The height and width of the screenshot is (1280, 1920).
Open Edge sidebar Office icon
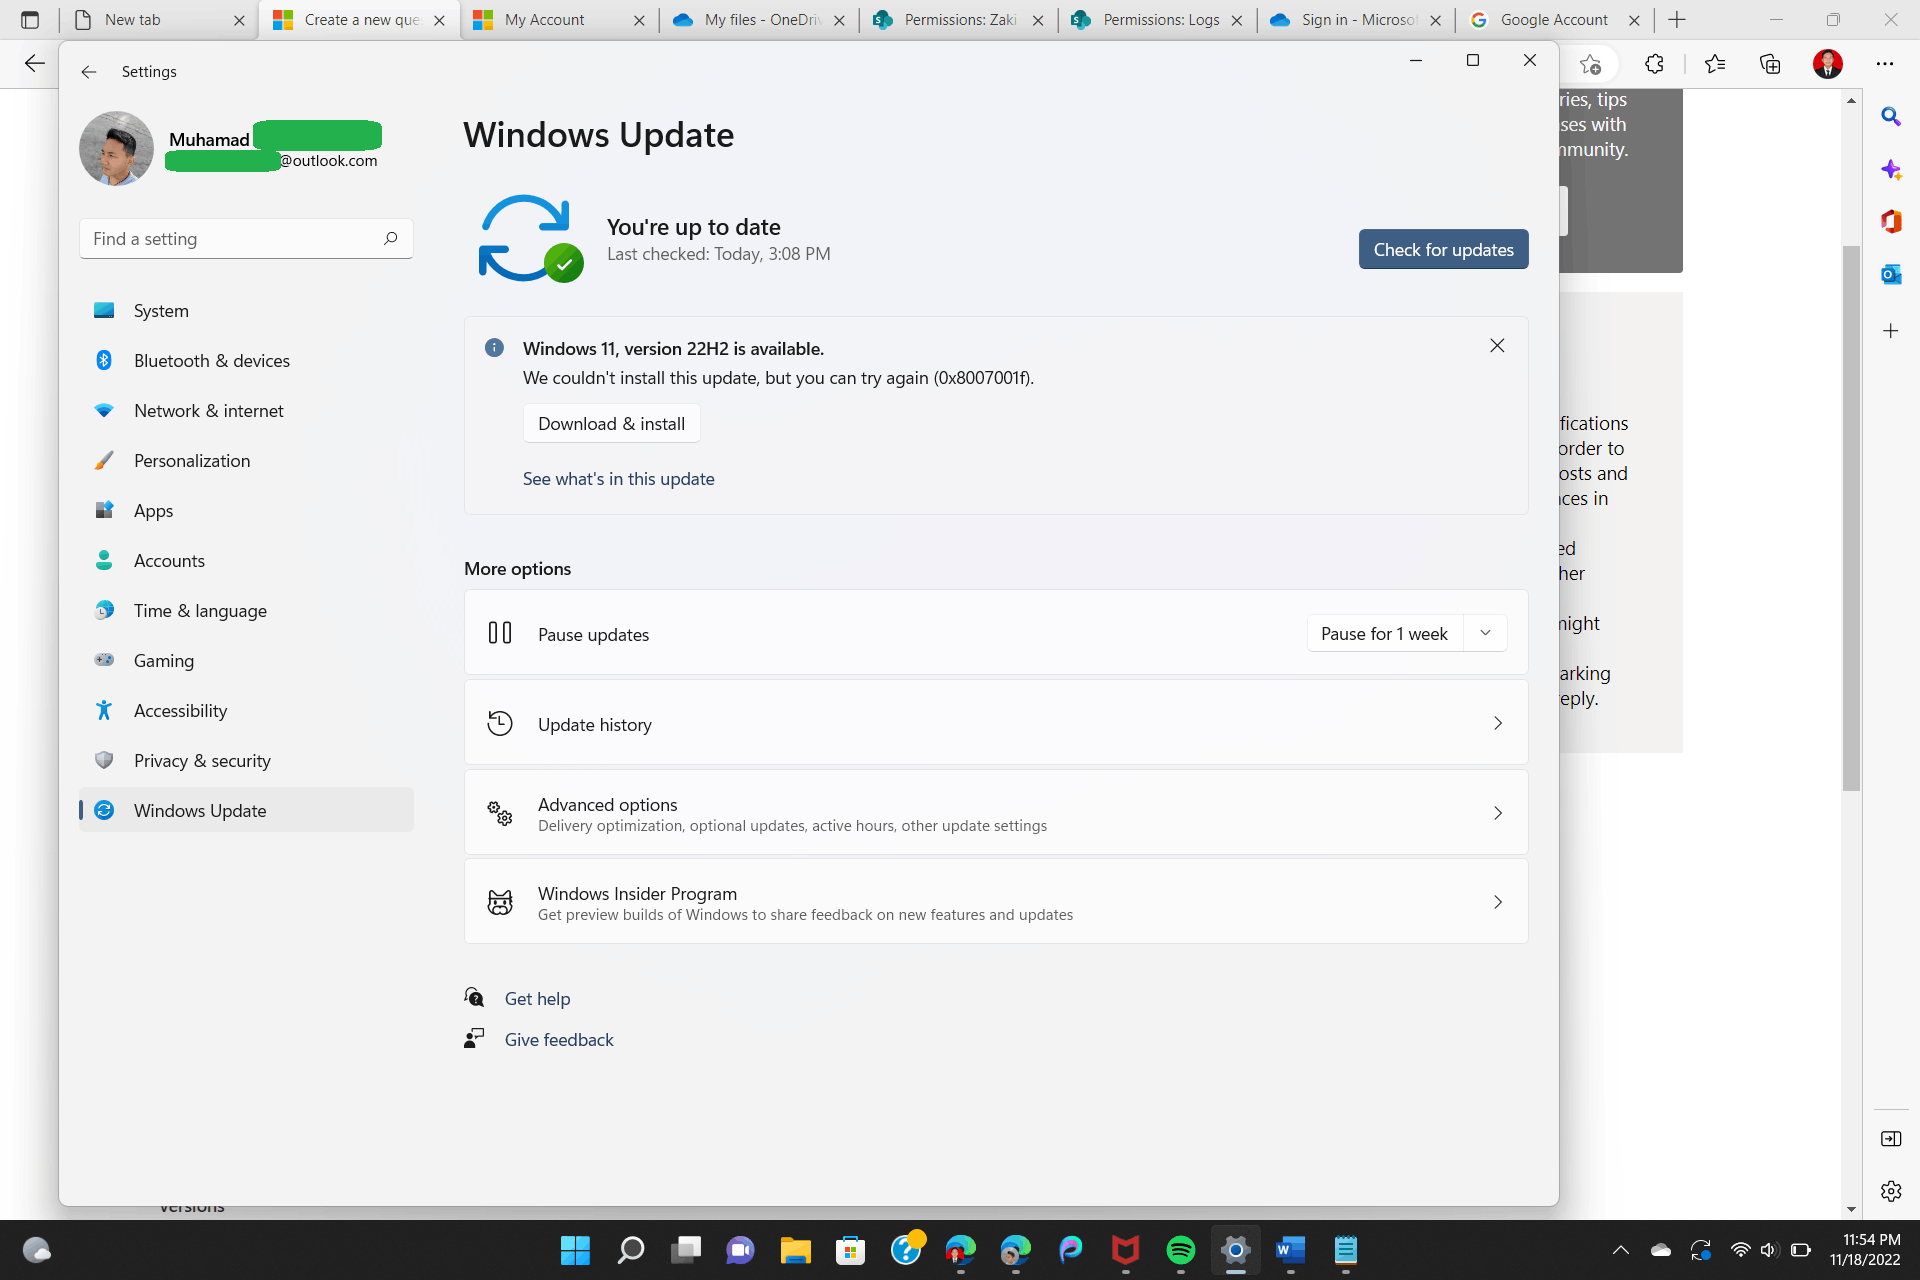[x=1890, y=221]
